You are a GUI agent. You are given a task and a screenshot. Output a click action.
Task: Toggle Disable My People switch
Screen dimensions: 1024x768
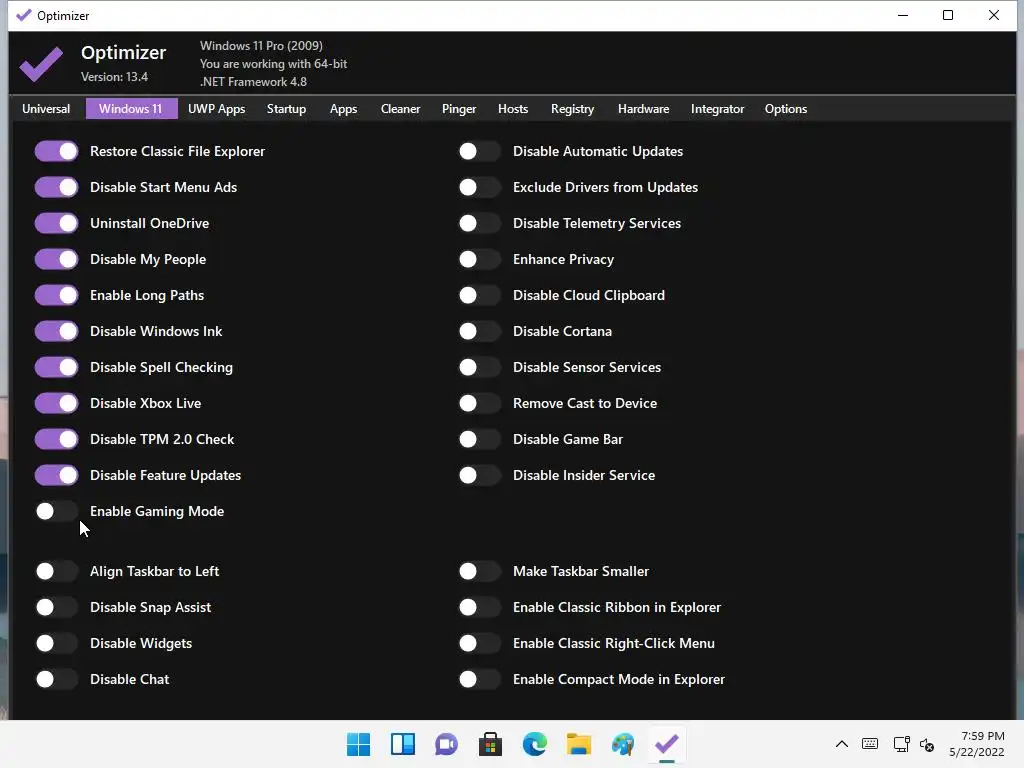pos(57,259)
